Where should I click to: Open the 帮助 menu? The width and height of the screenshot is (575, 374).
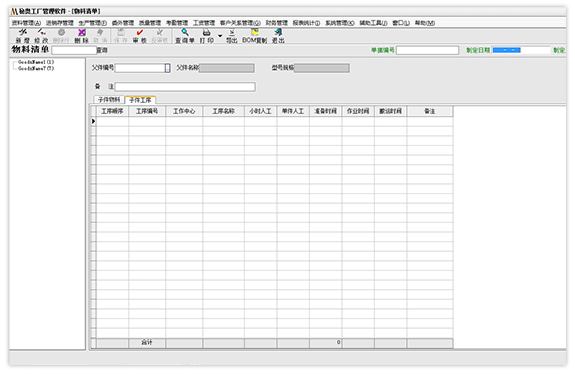point(425,23)
